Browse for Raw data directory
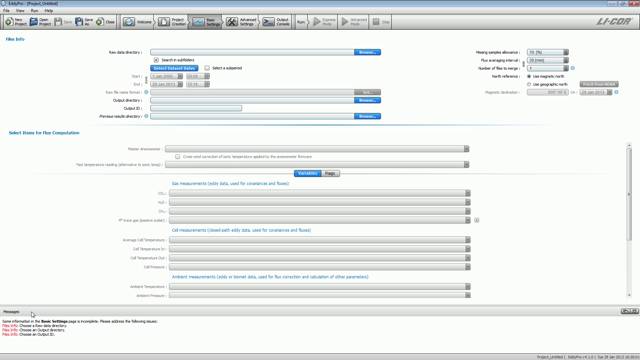This screenshot has height=360, width=640. (x=367, y=52)
